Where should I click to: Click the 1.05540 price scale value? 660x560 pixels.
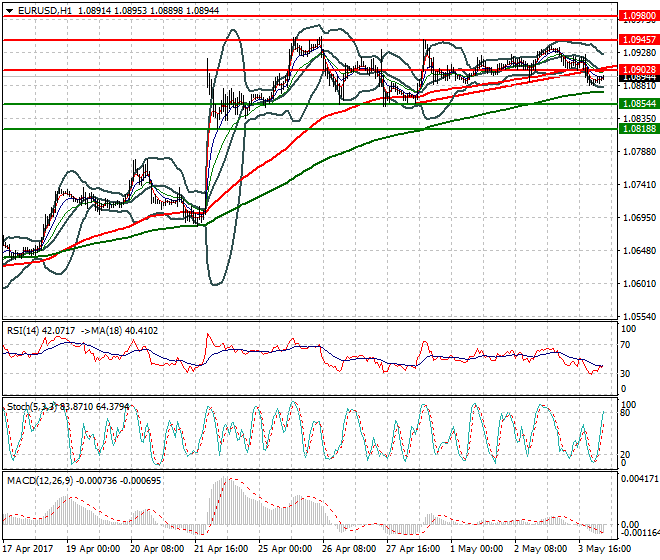(x=639, y=317)
